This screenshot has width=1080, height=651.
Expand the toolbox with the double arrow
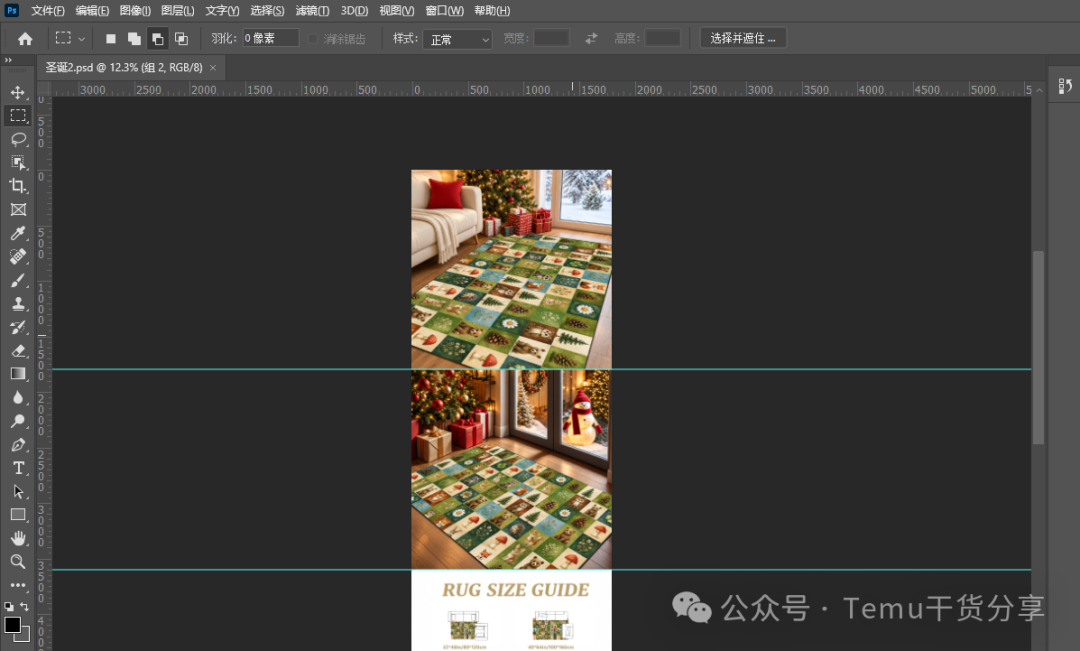pyautogui.click(x=8, y=61)
